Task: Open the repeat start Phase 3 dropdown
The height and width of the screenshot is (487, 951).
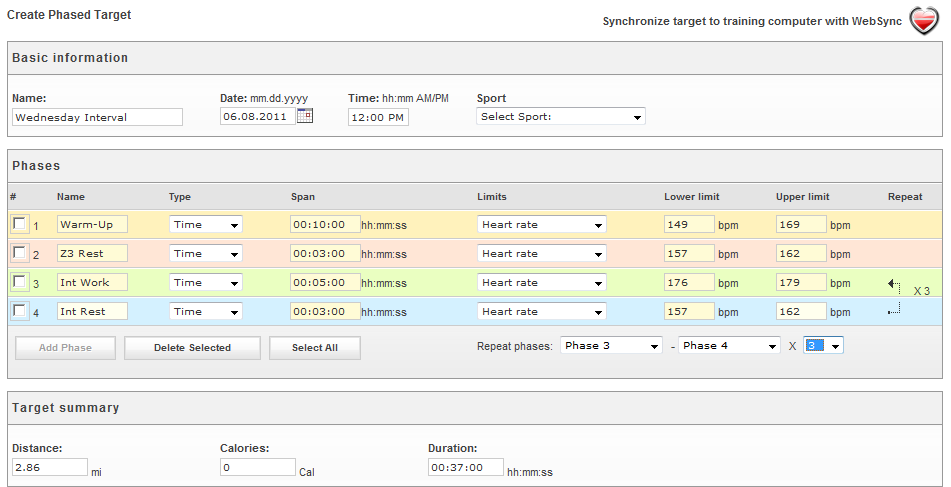Action: 611,346
